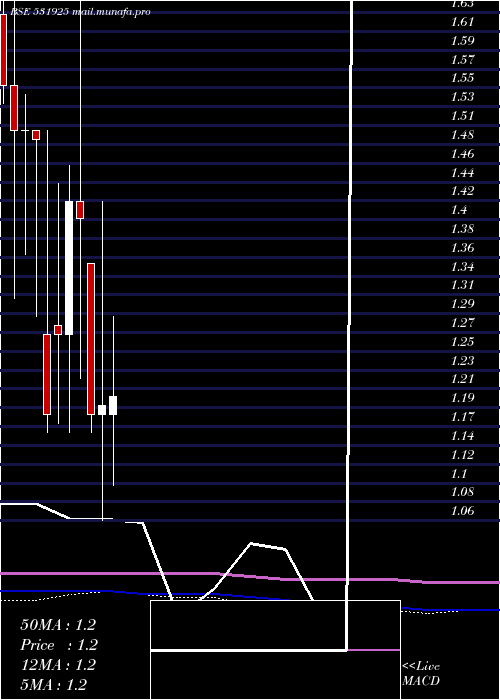
Task: Click the 1.14 price axis label
Action: pyautogui.click(x=463, y=436)
